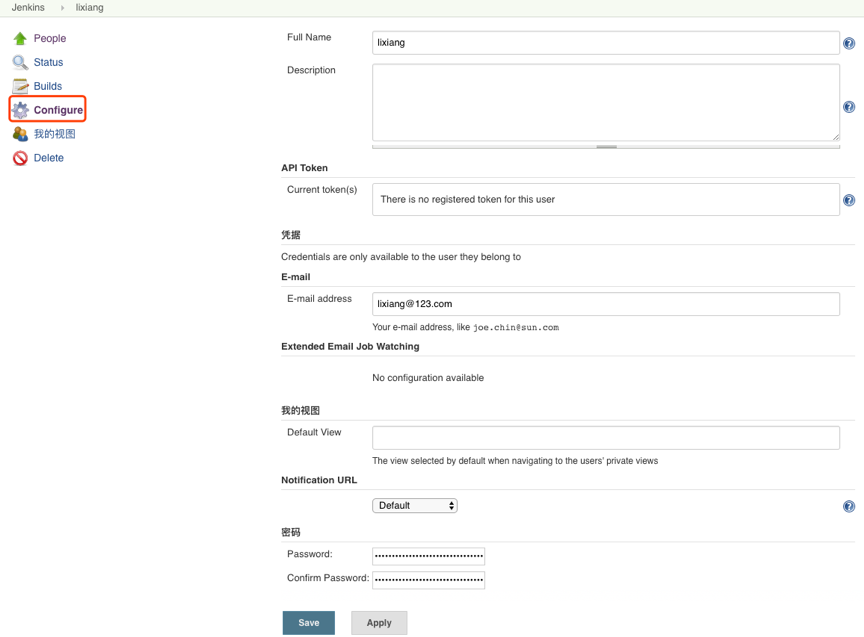Show help for Notification URL
This screenshot has height=637, width=864.
(849, 506)
